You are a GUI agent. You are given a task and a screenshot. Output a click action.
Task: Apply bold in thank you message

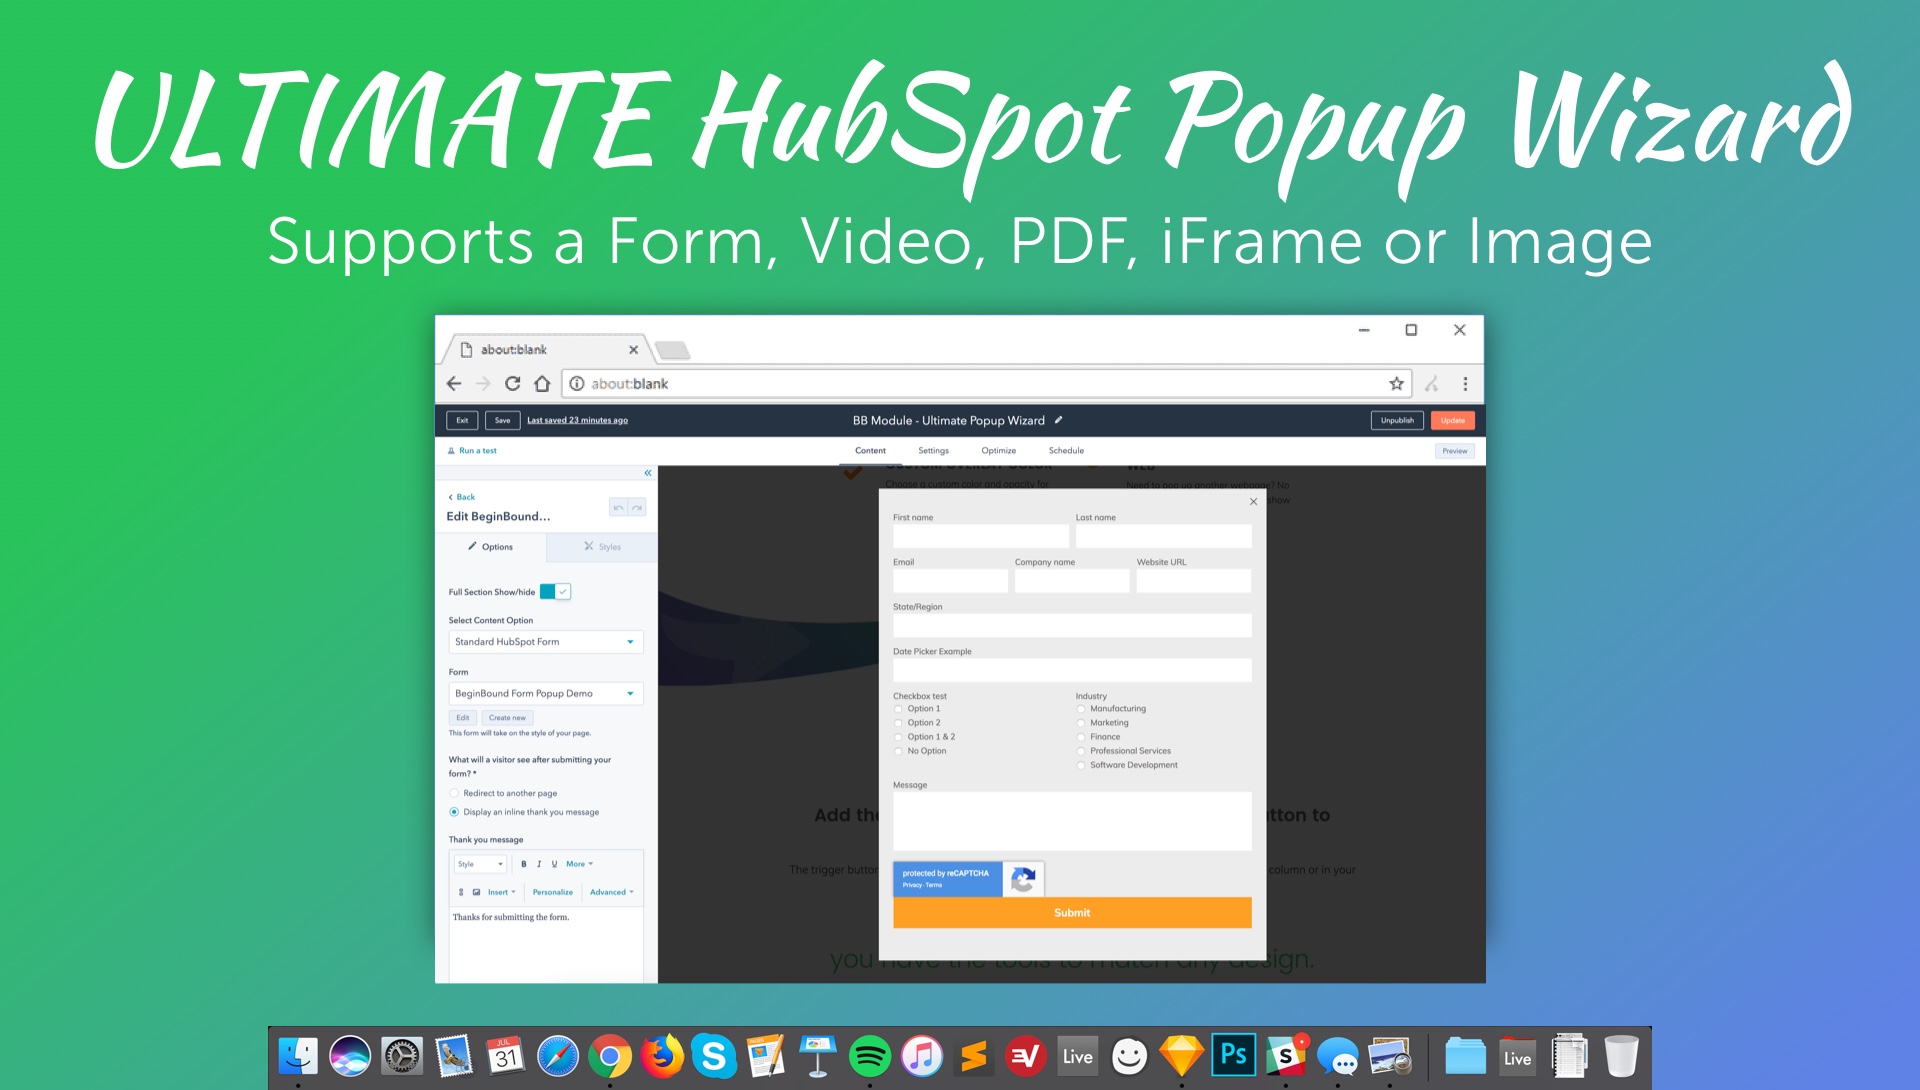point(523,864)
